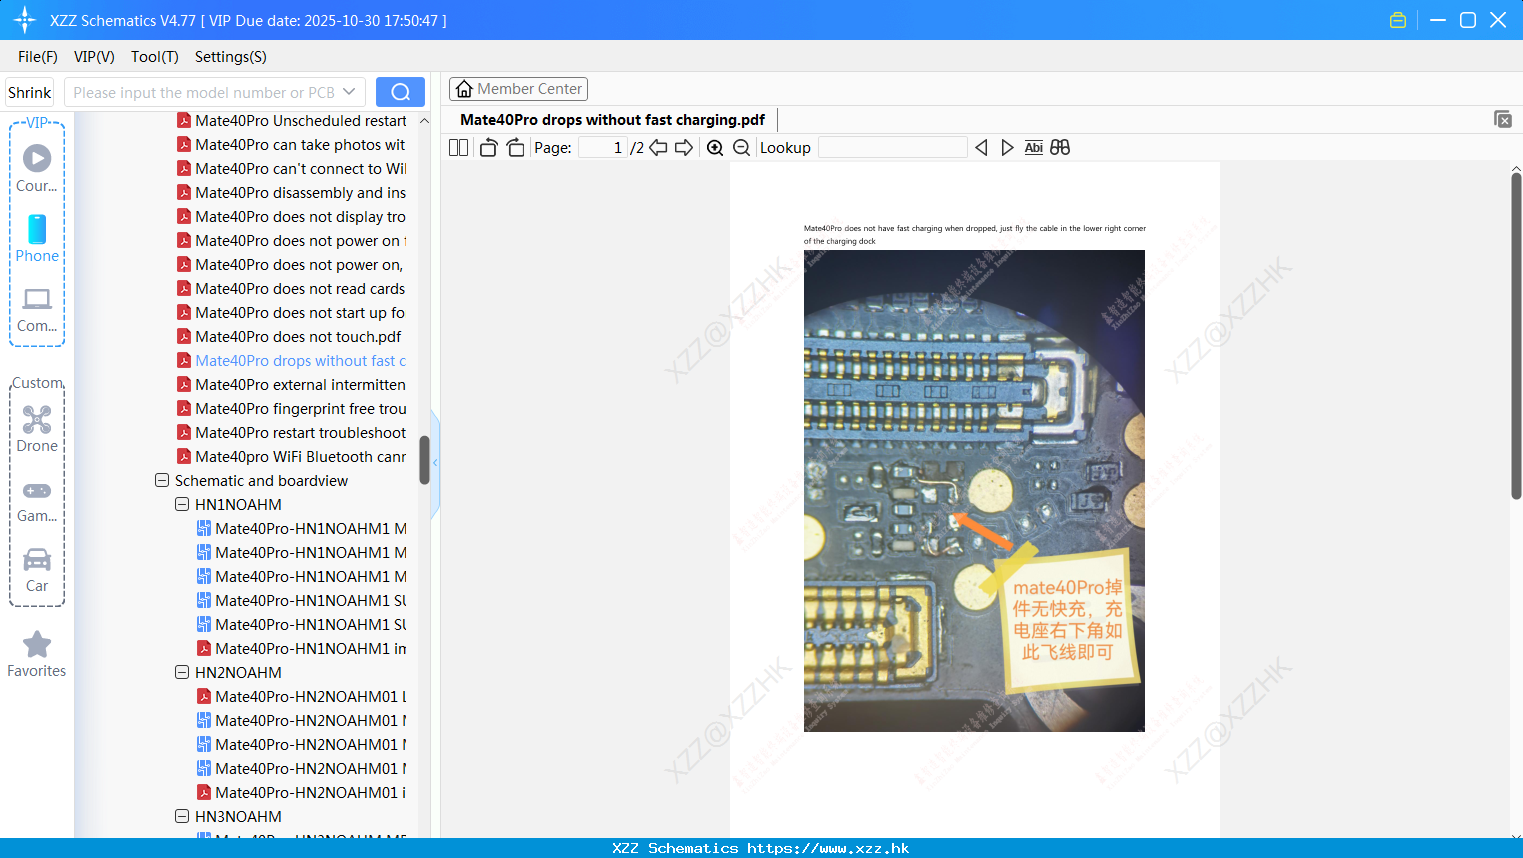
Task: Open Mate40Pro does not start up file
Action: (x=292, y=312)
